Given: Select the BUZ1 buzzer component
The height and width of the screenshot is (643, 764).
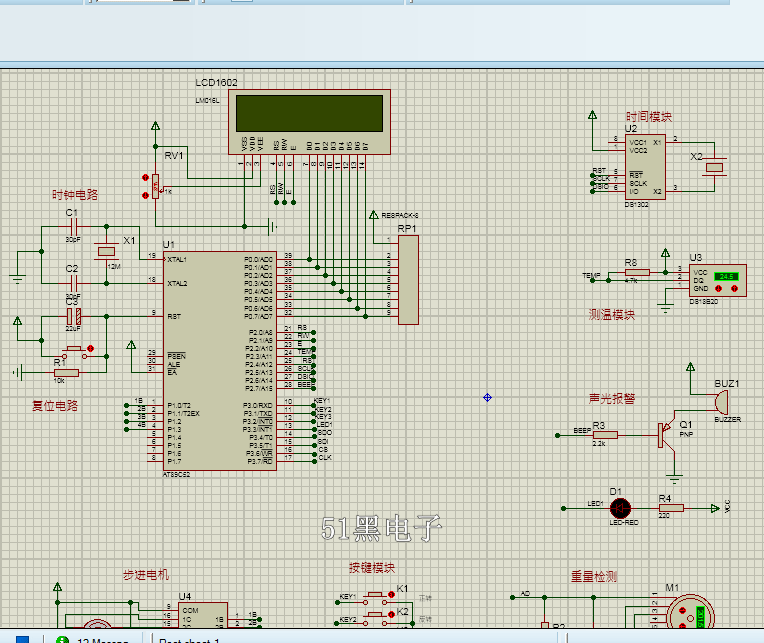Looking at the screenshot, I should 722,403.
